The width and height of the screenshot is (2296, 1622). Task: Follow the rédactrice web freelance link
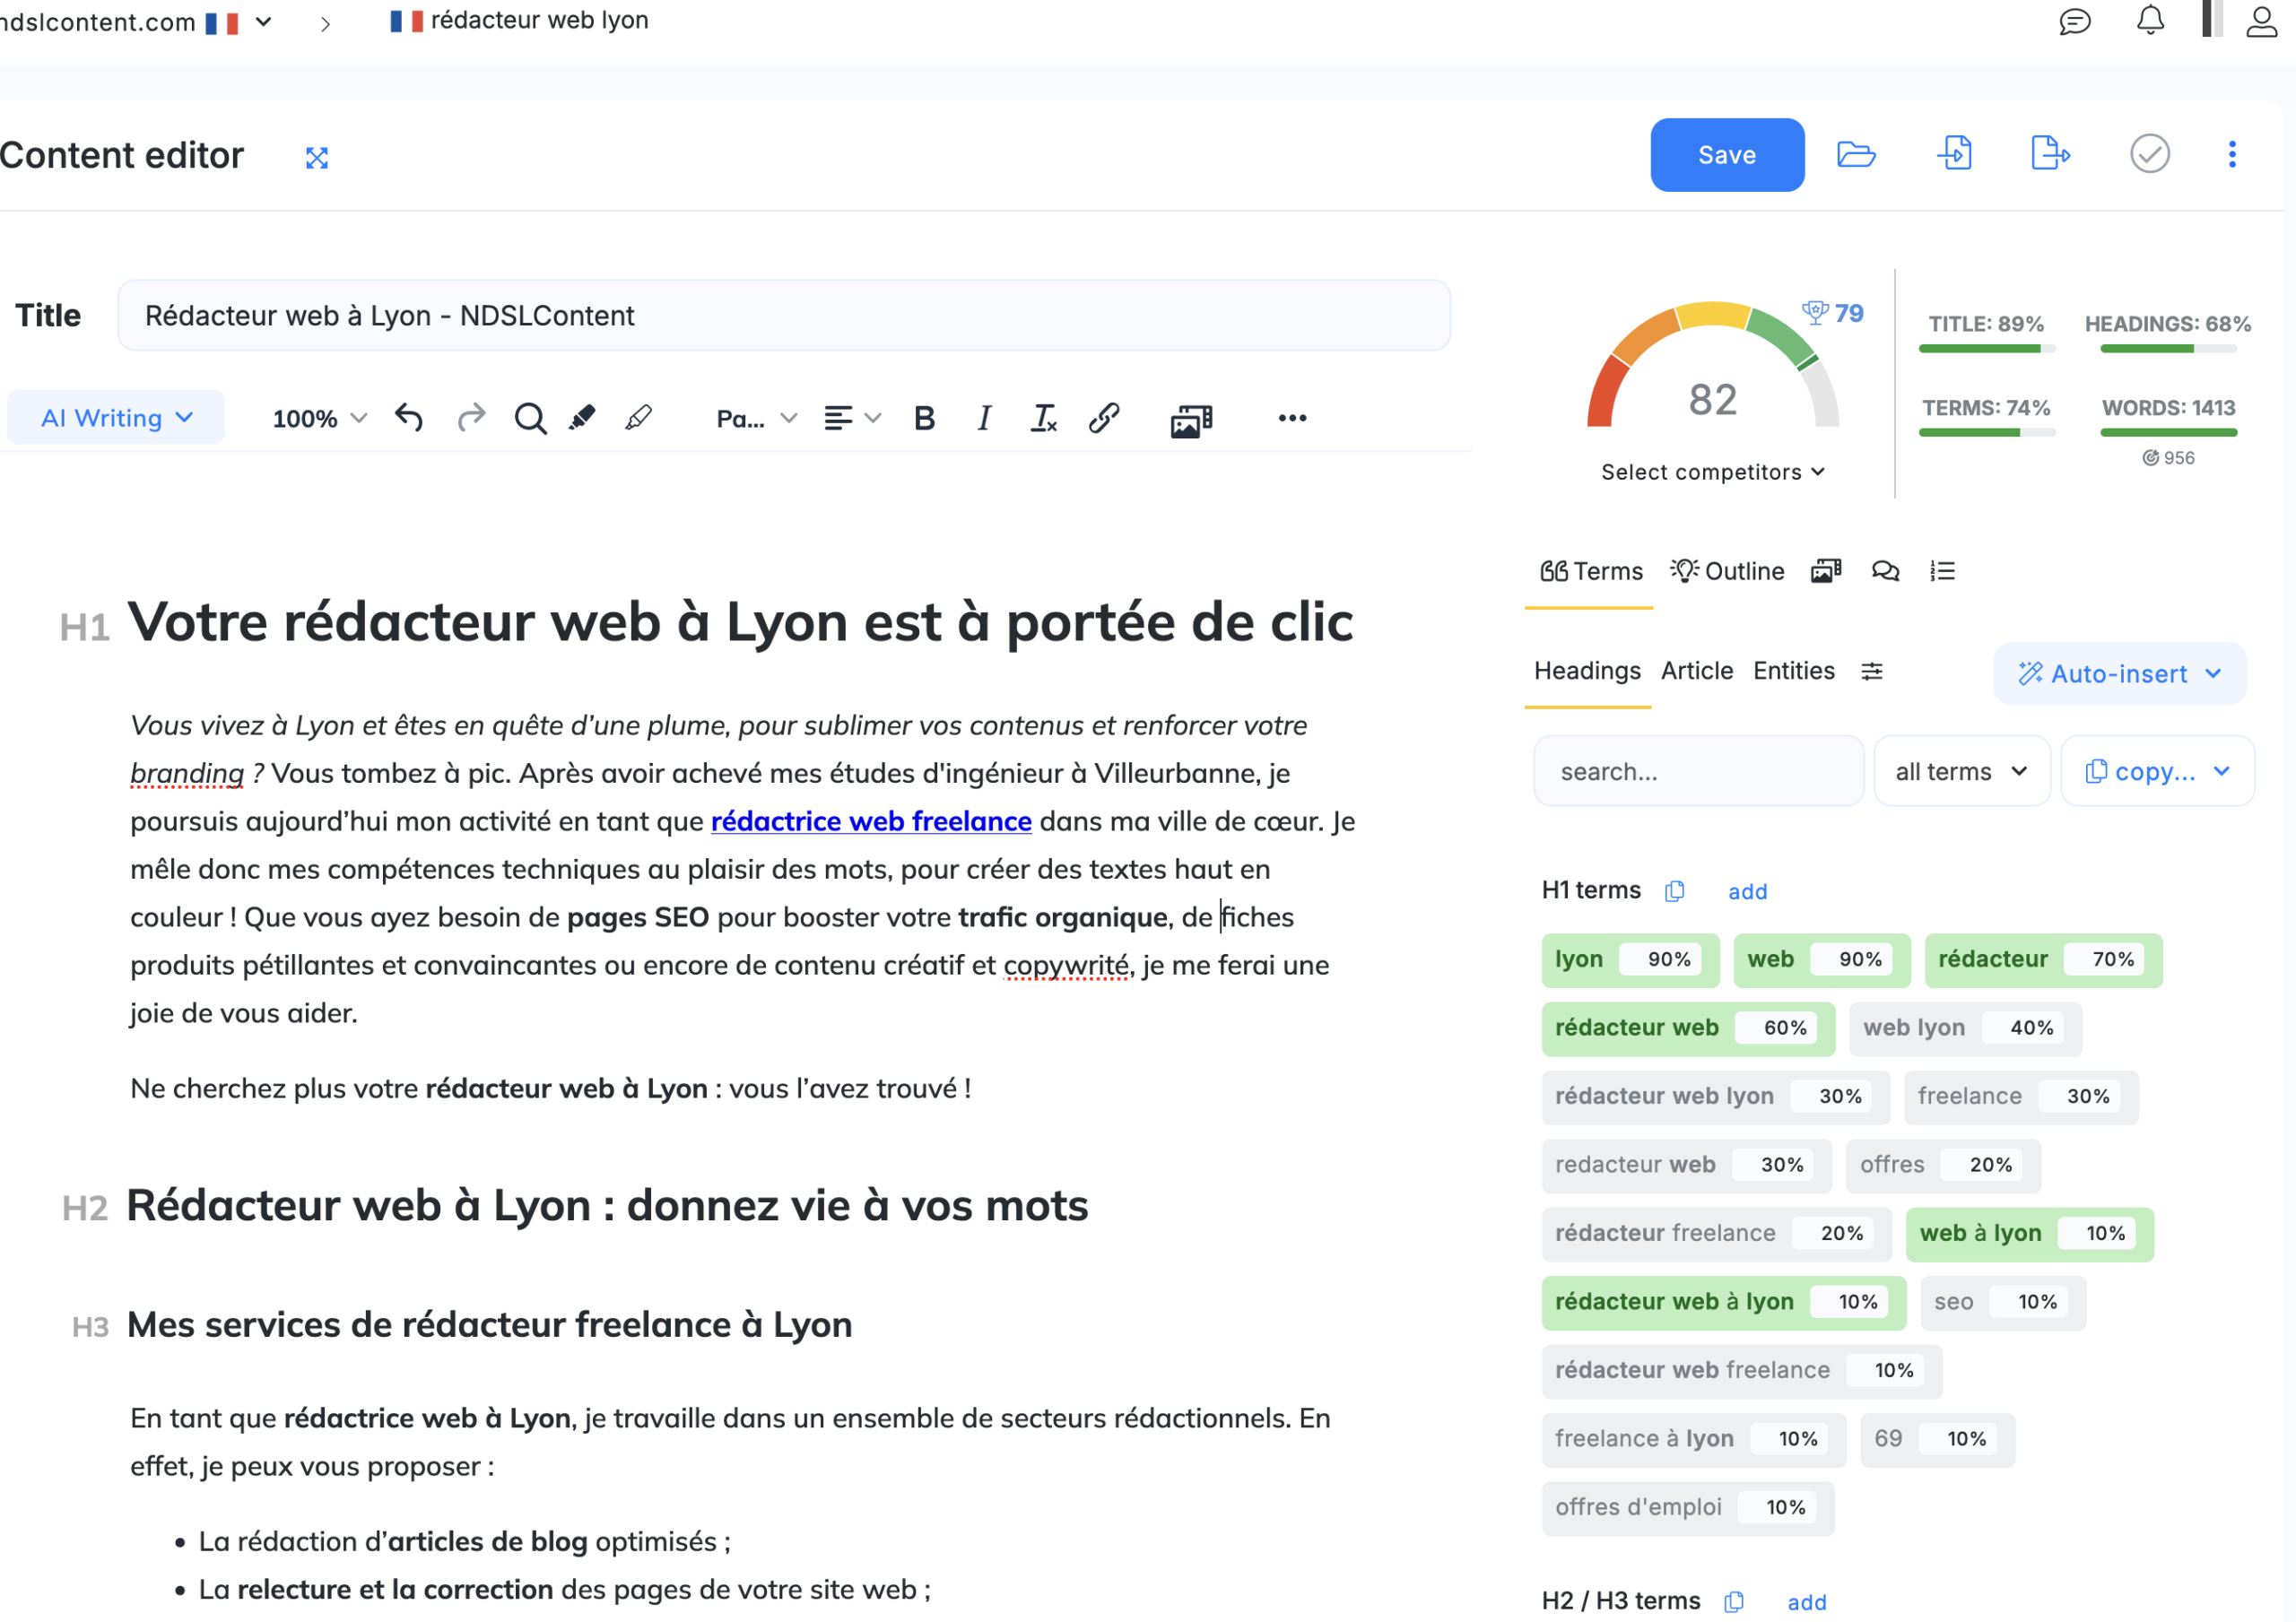pos(871,821)
